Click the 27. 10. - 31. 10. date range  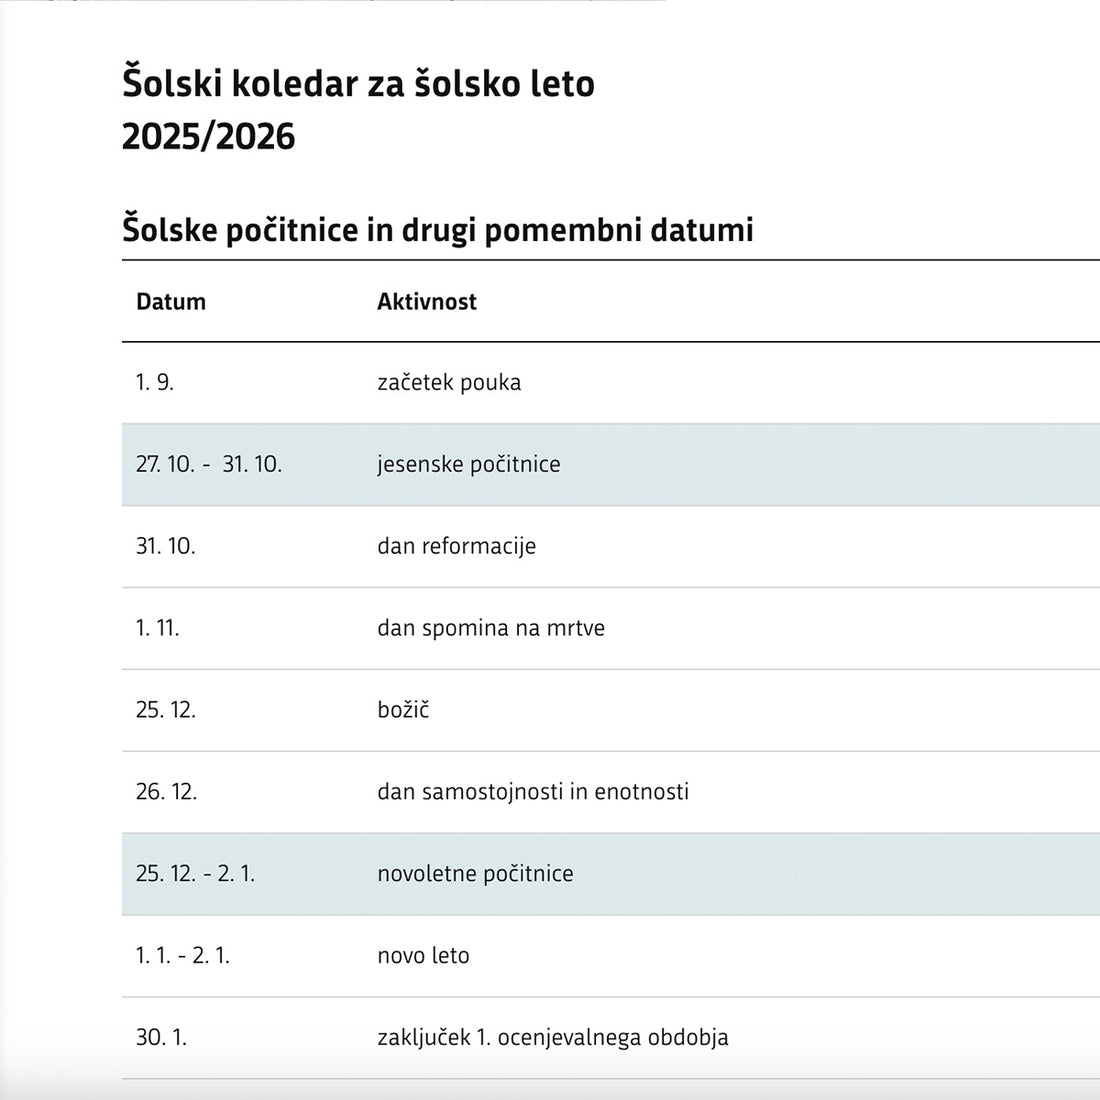(209, 465)
